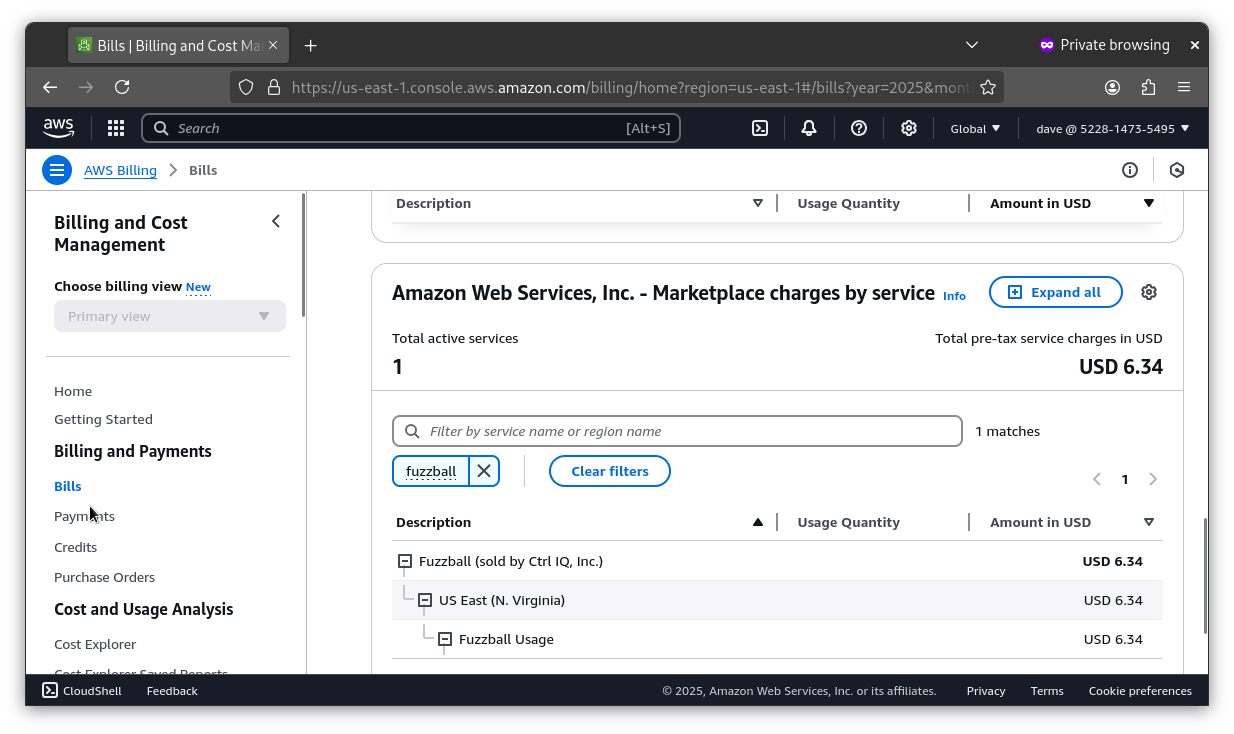Click the AWS search box

pos(411,128)
